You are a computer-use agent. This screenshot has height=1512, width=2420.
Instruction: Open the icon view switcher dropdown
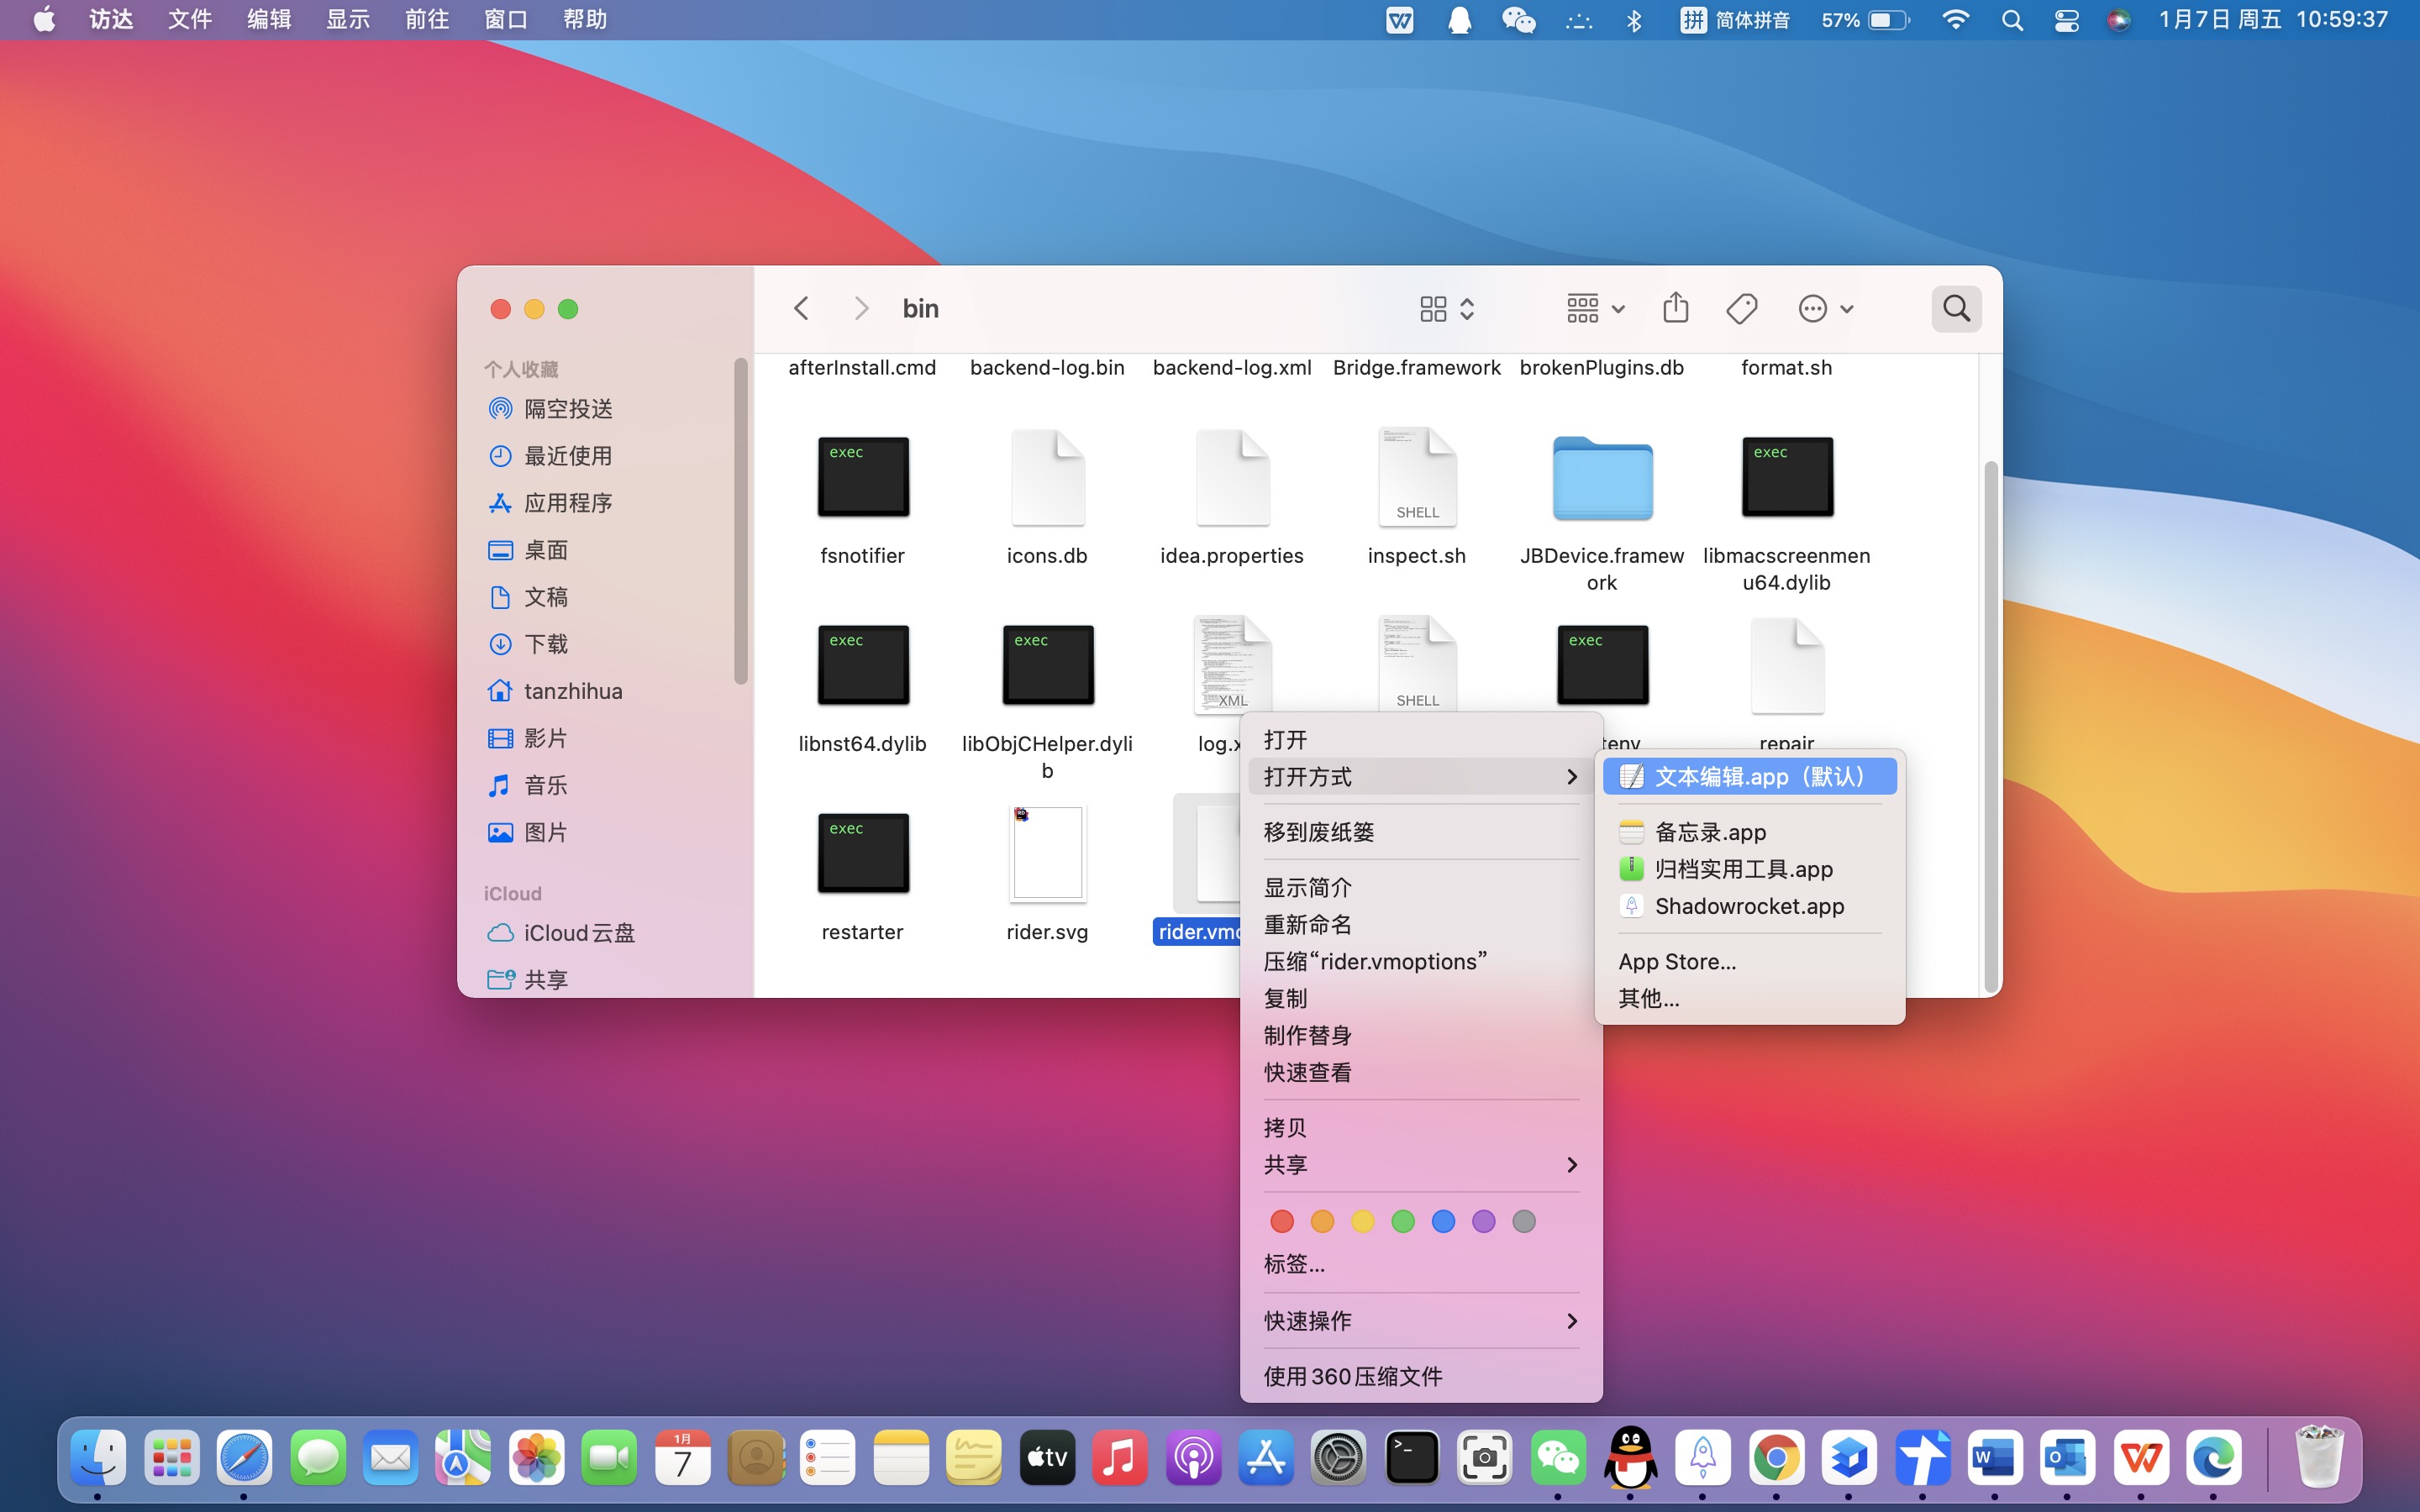pos(1446,308)
